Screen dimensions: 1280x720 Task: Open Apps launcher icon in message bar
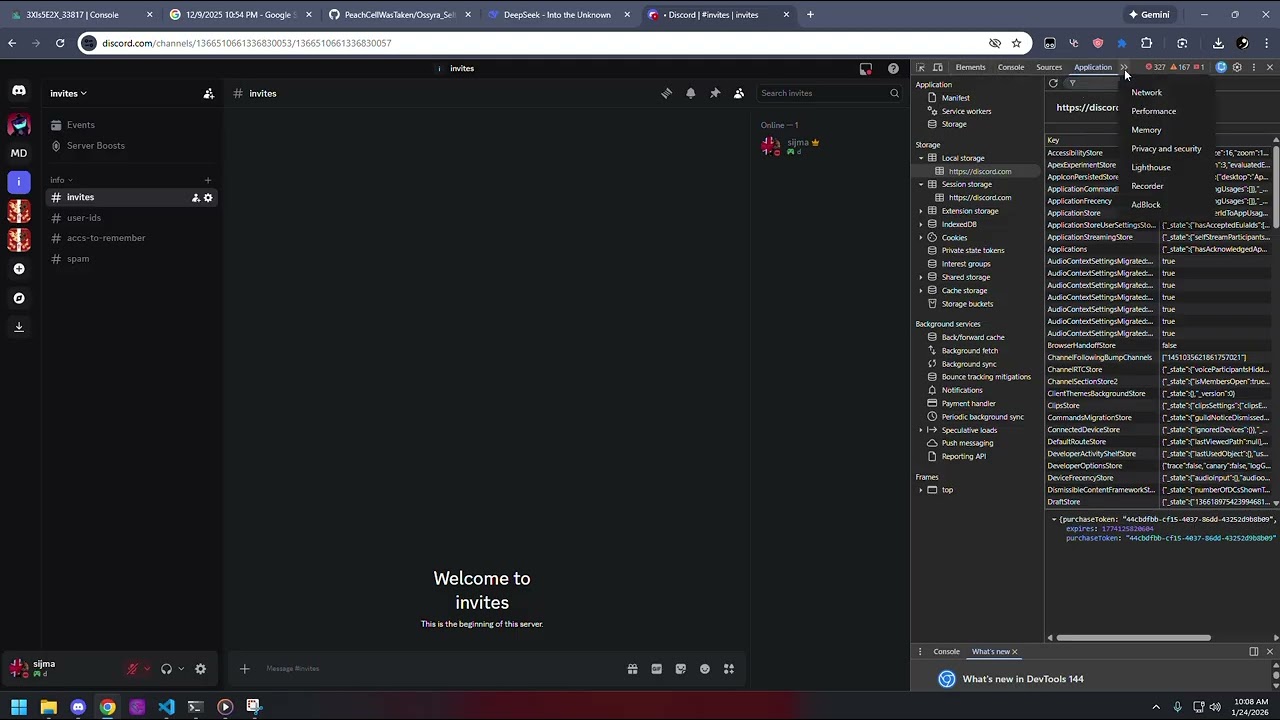click(729, 669)
